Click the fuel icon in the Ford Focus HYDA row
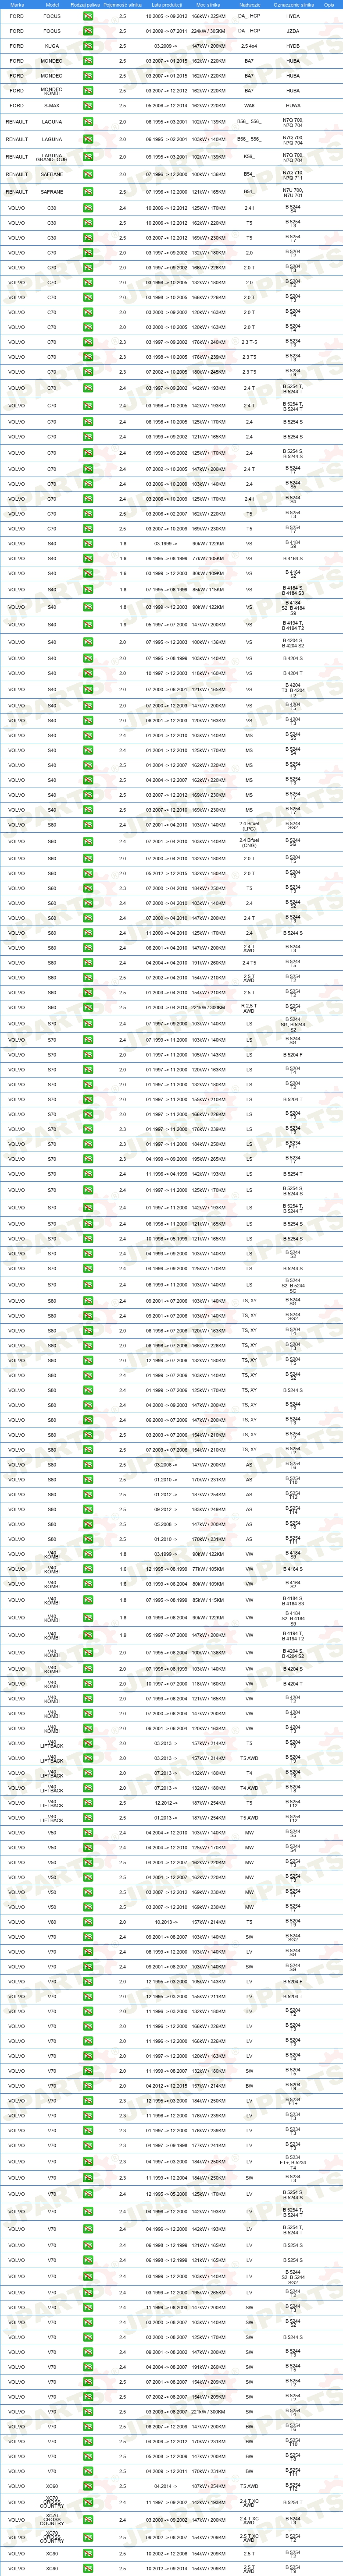Viewport: 343px width, 2576px height. tap(88, 17)
